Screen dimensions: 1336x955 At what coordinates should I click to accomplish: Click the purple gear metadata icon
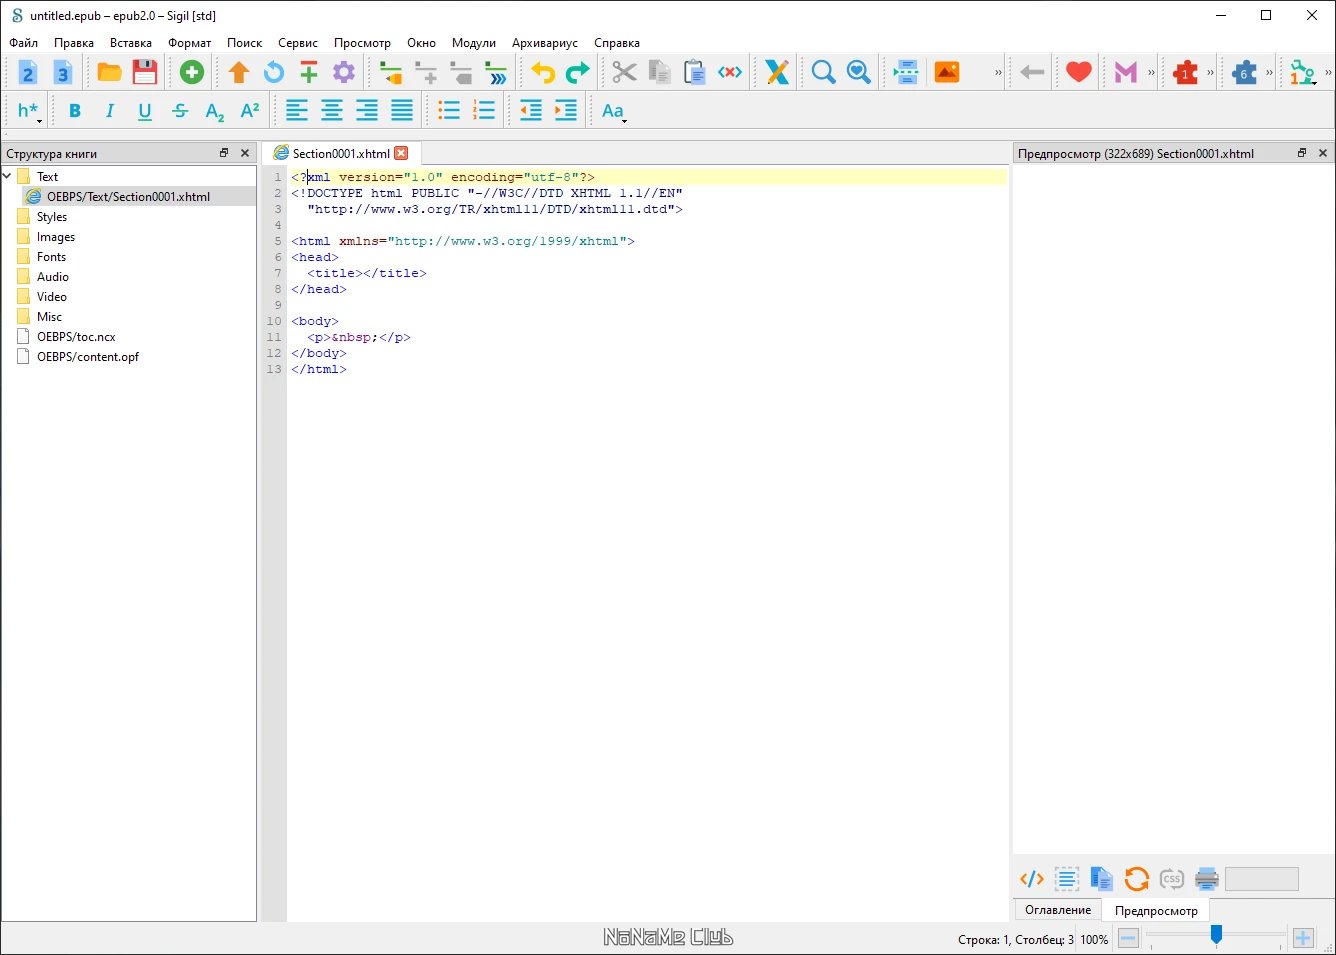(x=344, y=72)
